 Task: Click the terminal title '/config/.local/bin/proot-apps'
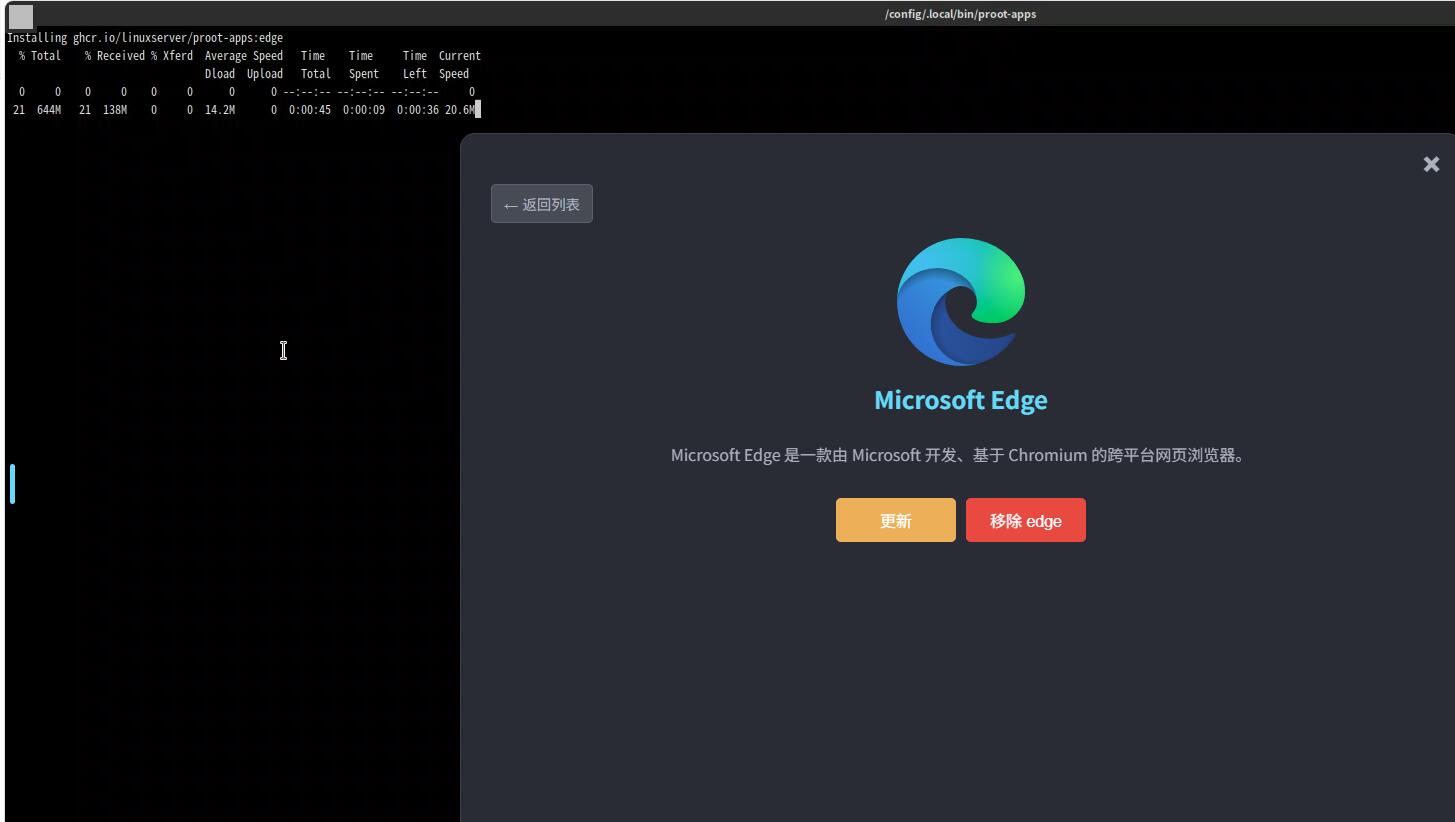coord(960,14)
